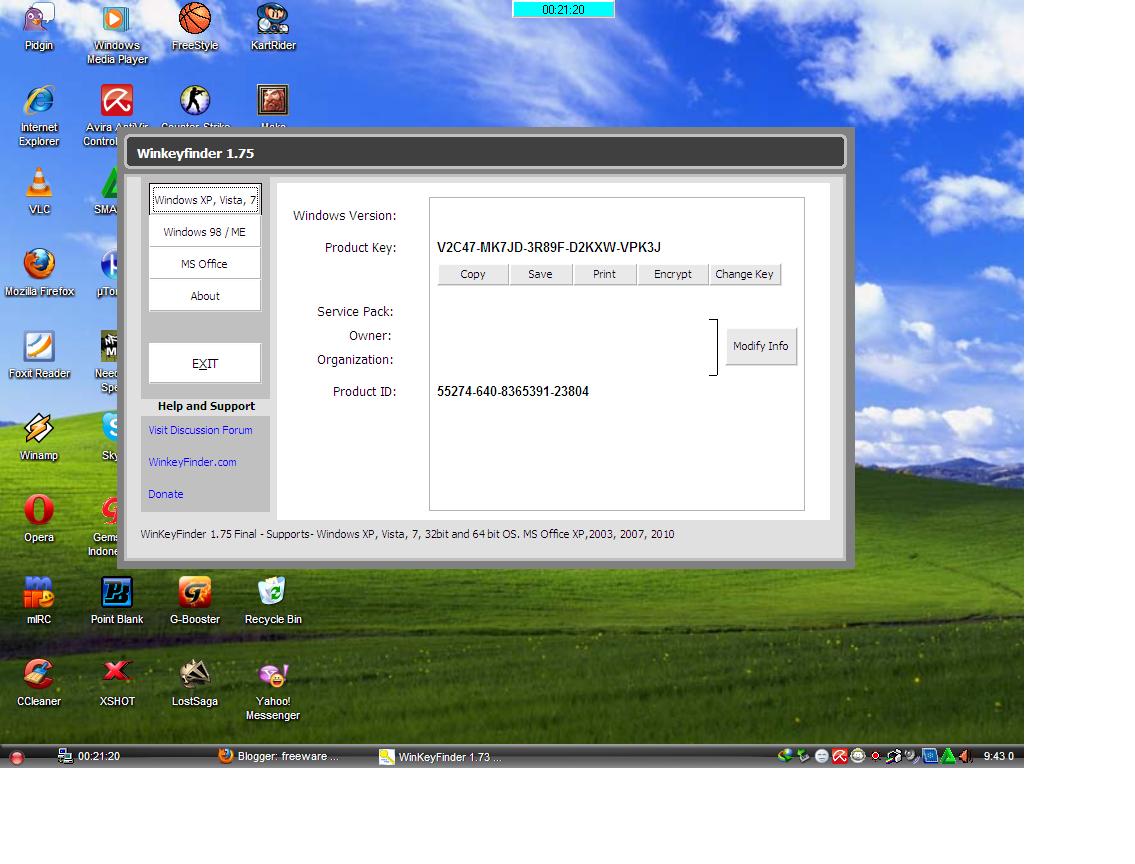1135x864 pixels.
Task: Click the Donate link
Action: (166, 494)
